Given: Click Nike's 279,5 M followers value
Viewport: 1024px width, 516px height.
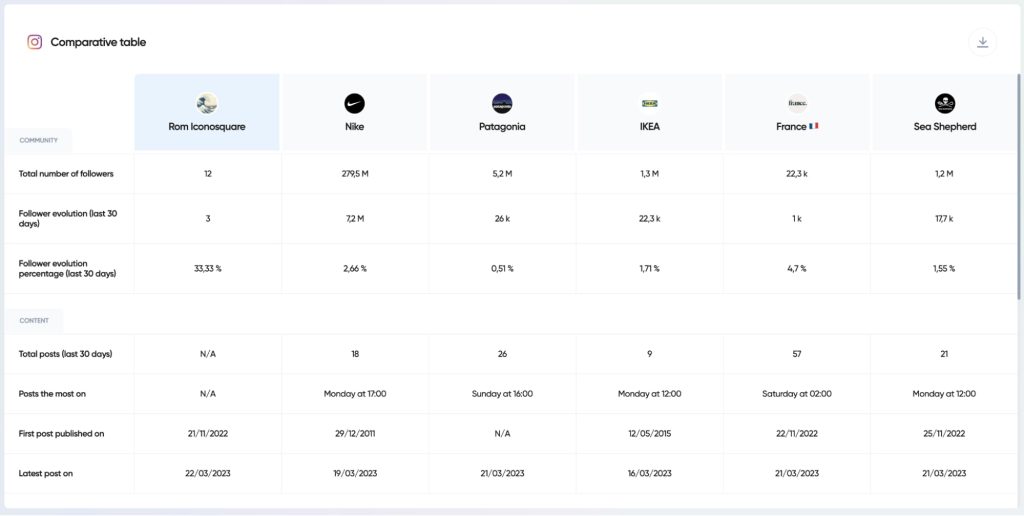Looking at the screenshot, I should (x=355, y=174).
